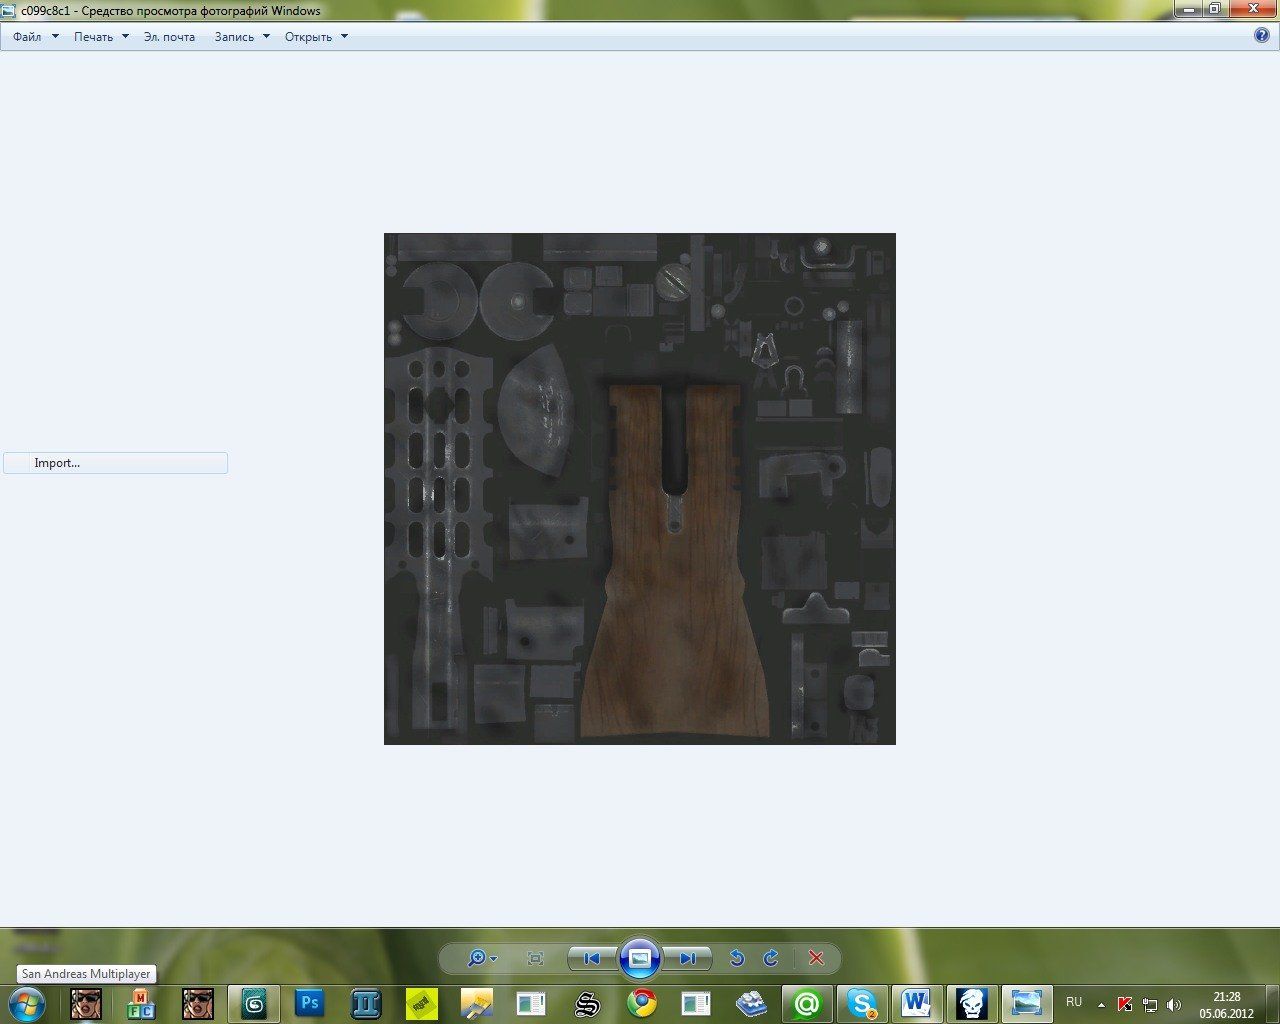Go to the previous photo
The width and height of the screenshot is (1280, 1024).
pos(592,958)
